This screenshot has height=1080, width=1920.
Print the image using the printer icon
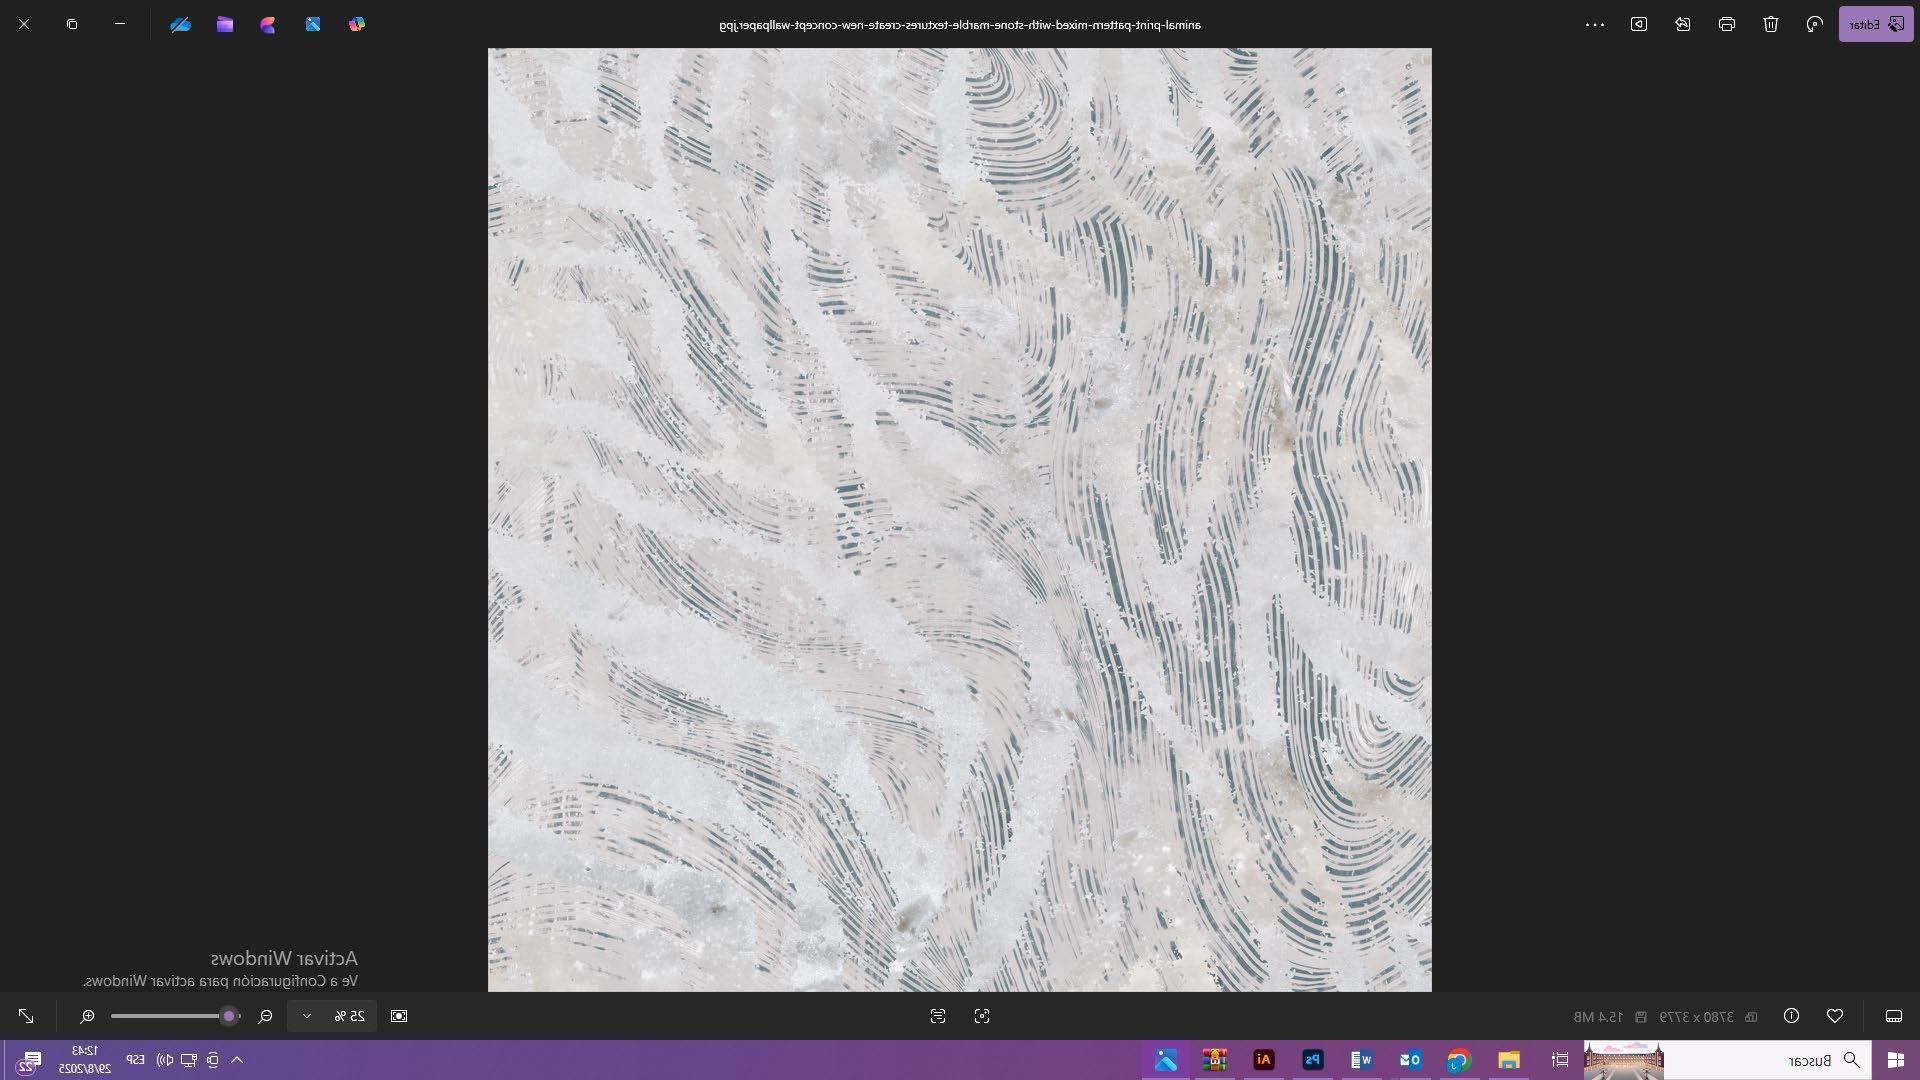point(1726,24)
